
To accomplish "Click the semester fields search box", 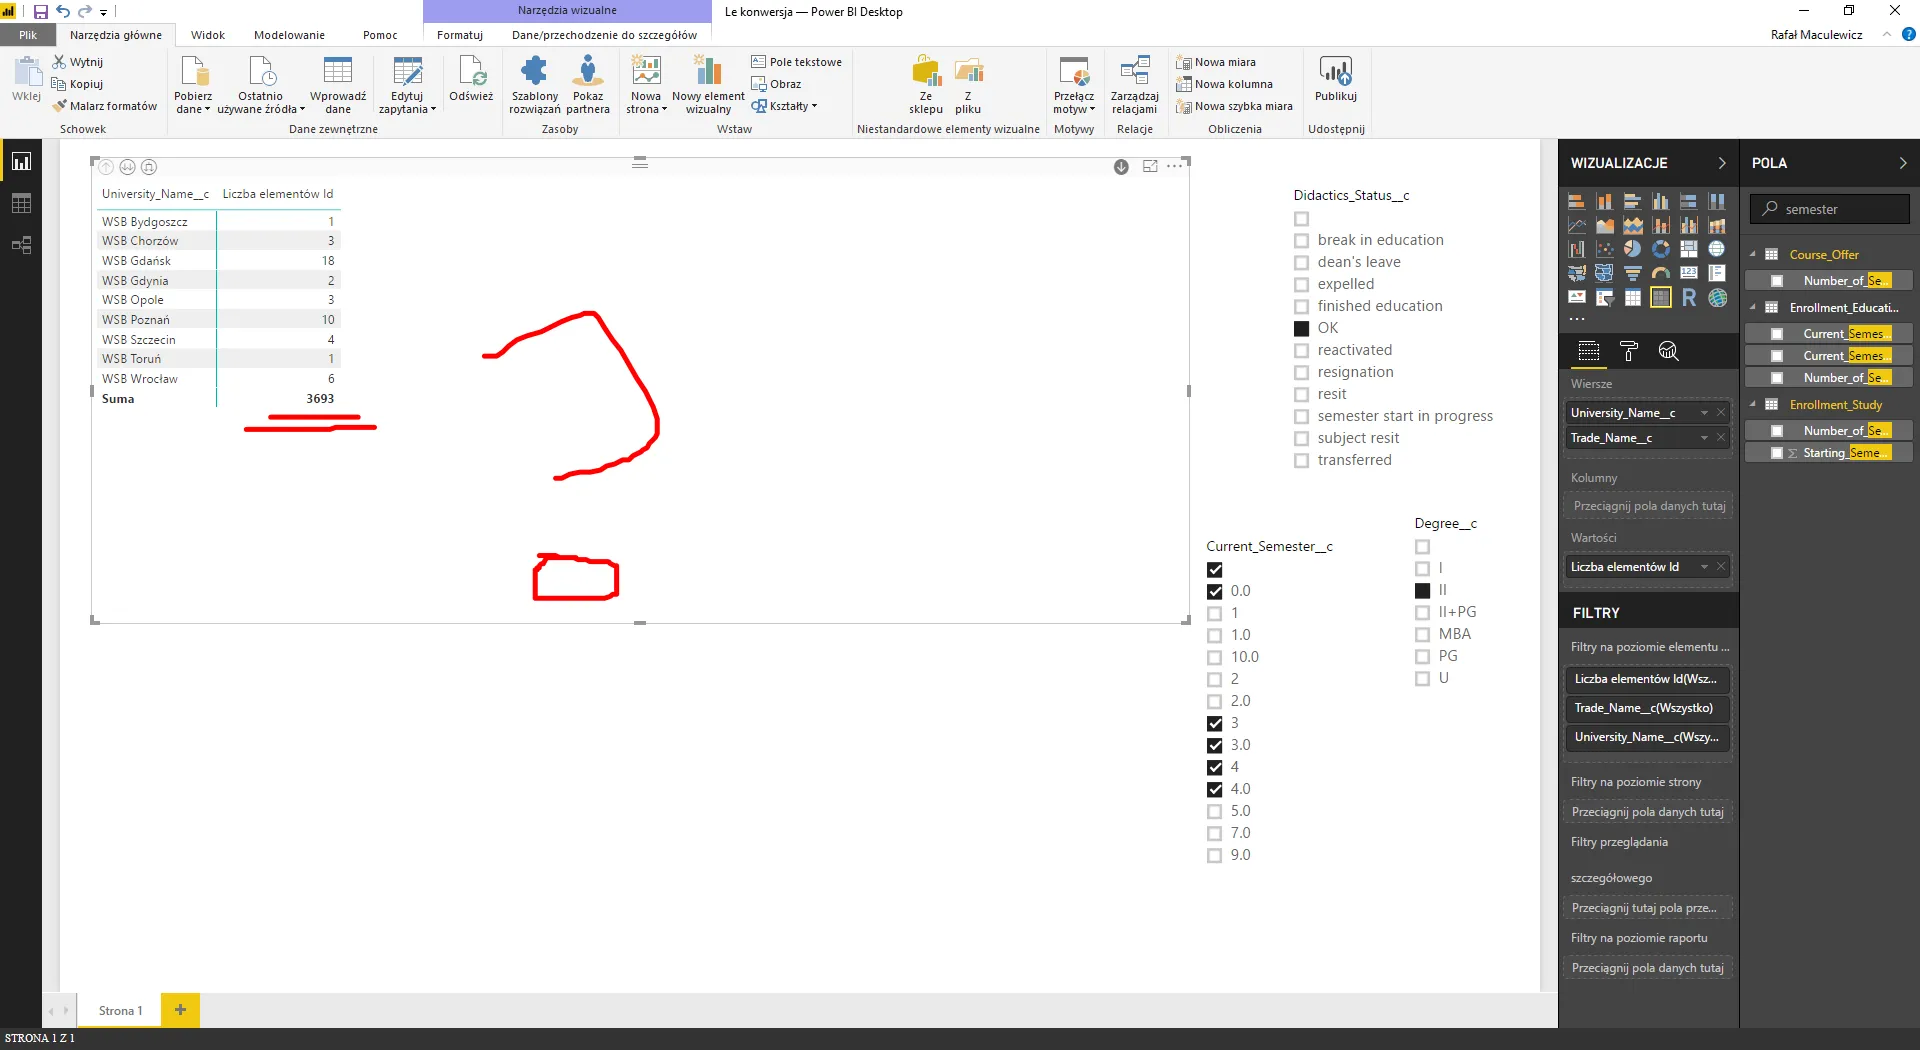I will pyautogui.click(x=1830, y=209).
